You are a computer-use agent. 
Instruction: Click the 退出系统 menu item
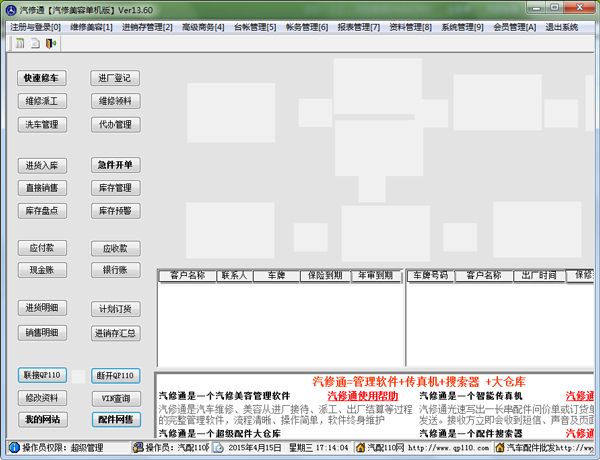pyautogui.click(x=562, y=27)
